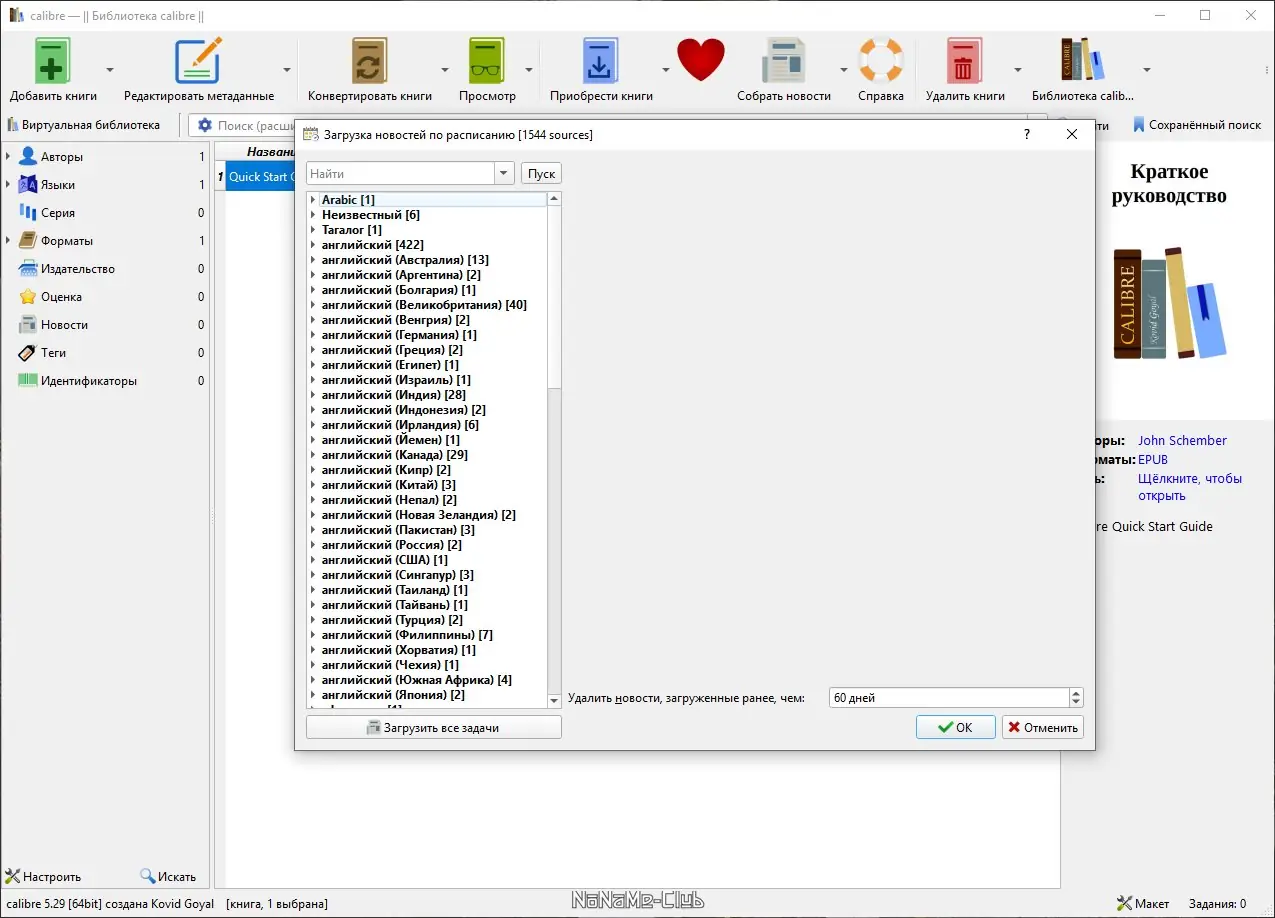Open Virtual library (Виртуальная библиотека)
1275x918 pixels.
coord(83,126)
